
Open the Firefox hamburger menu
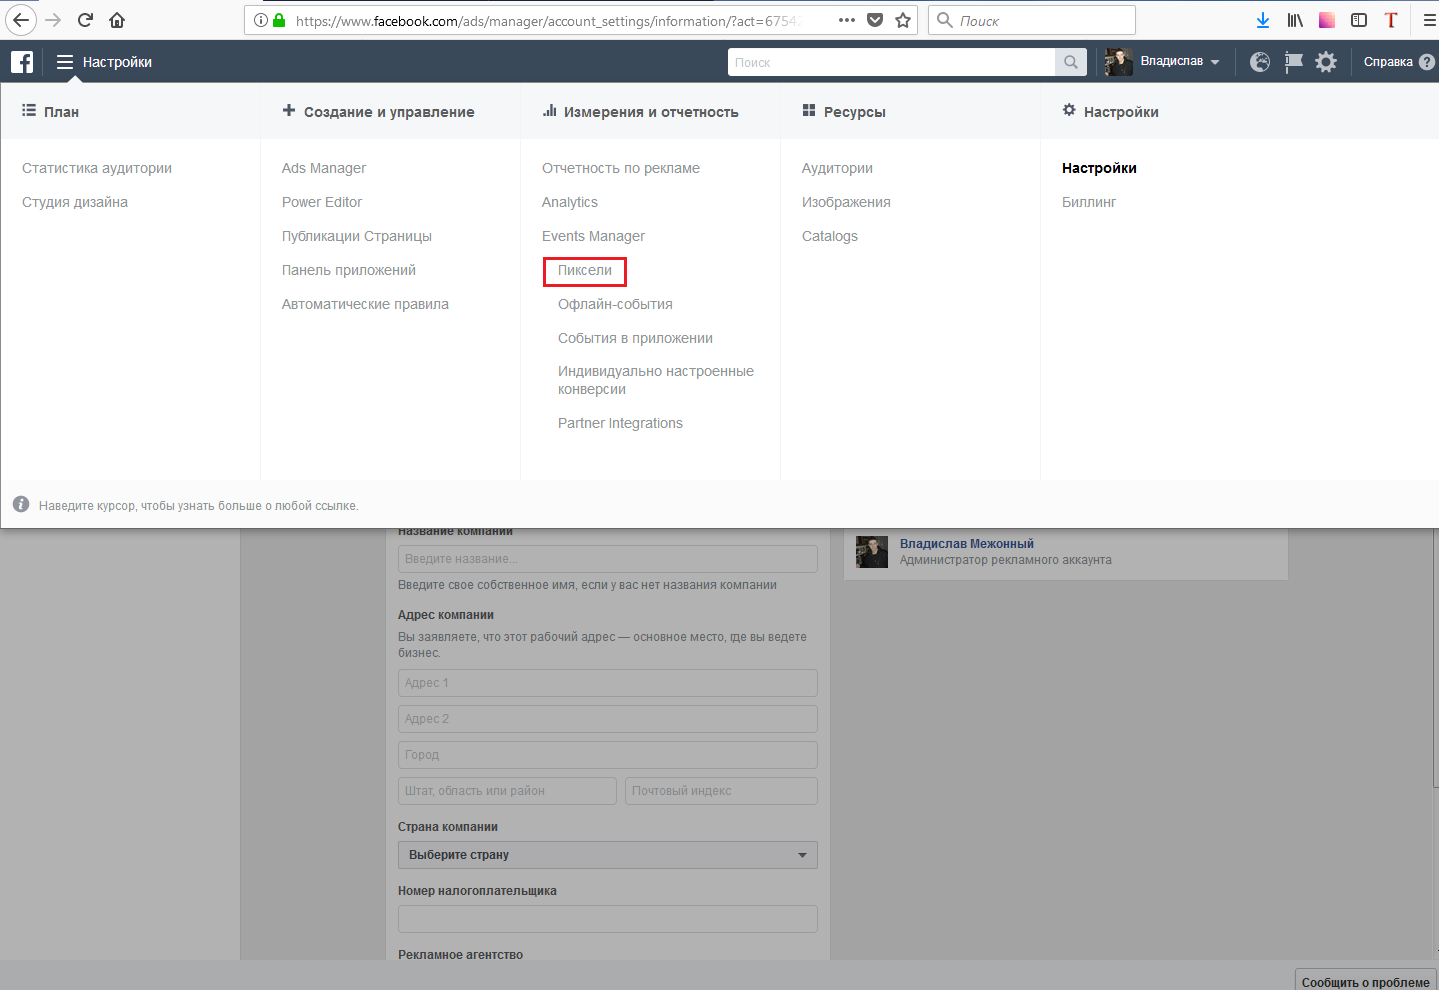click(1429, 20)
